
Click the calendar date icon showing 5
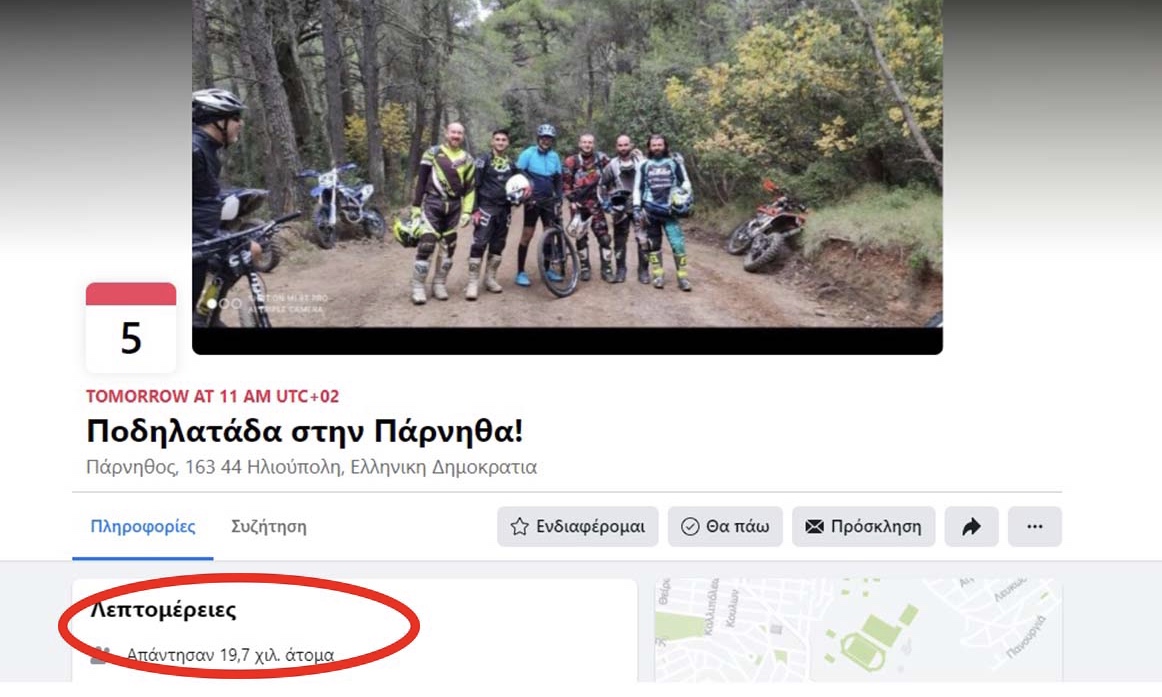coord(131,327)
